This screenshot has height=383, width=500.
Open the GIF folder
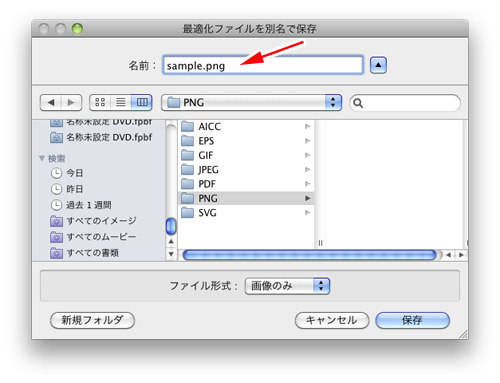pos(246,155)
